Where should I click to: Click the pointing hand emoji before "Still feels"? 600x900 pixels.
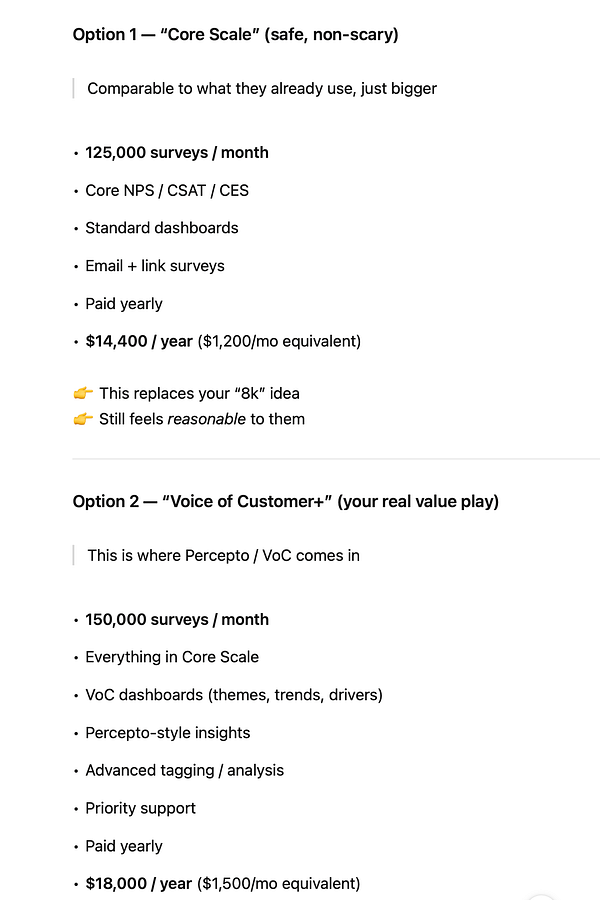[82, 419]
